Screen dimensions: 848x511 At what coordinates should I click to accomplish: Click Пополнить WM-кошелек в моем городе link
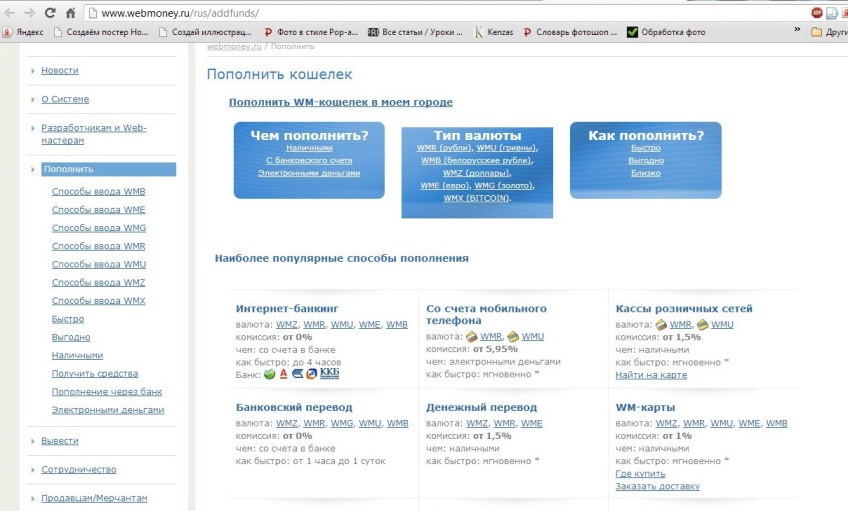341,102
